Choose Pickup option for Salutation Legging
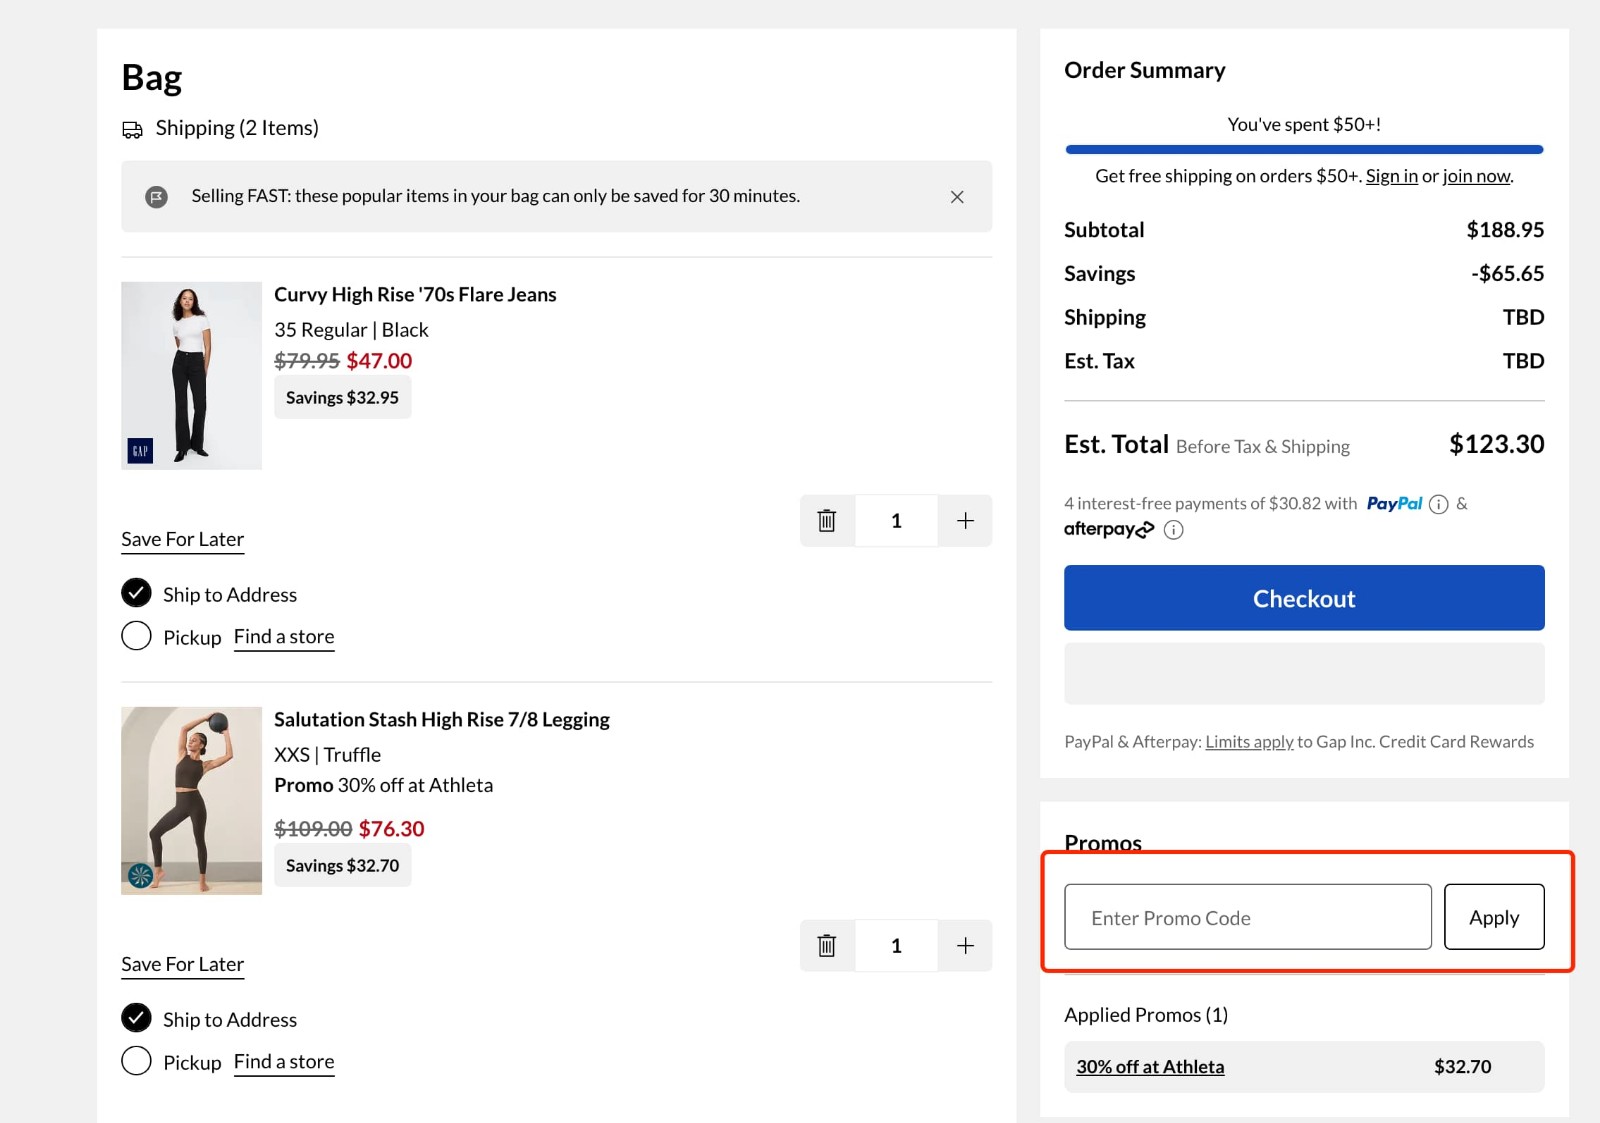Viewport: 1600px width, 1123px height. (137, 1061)
